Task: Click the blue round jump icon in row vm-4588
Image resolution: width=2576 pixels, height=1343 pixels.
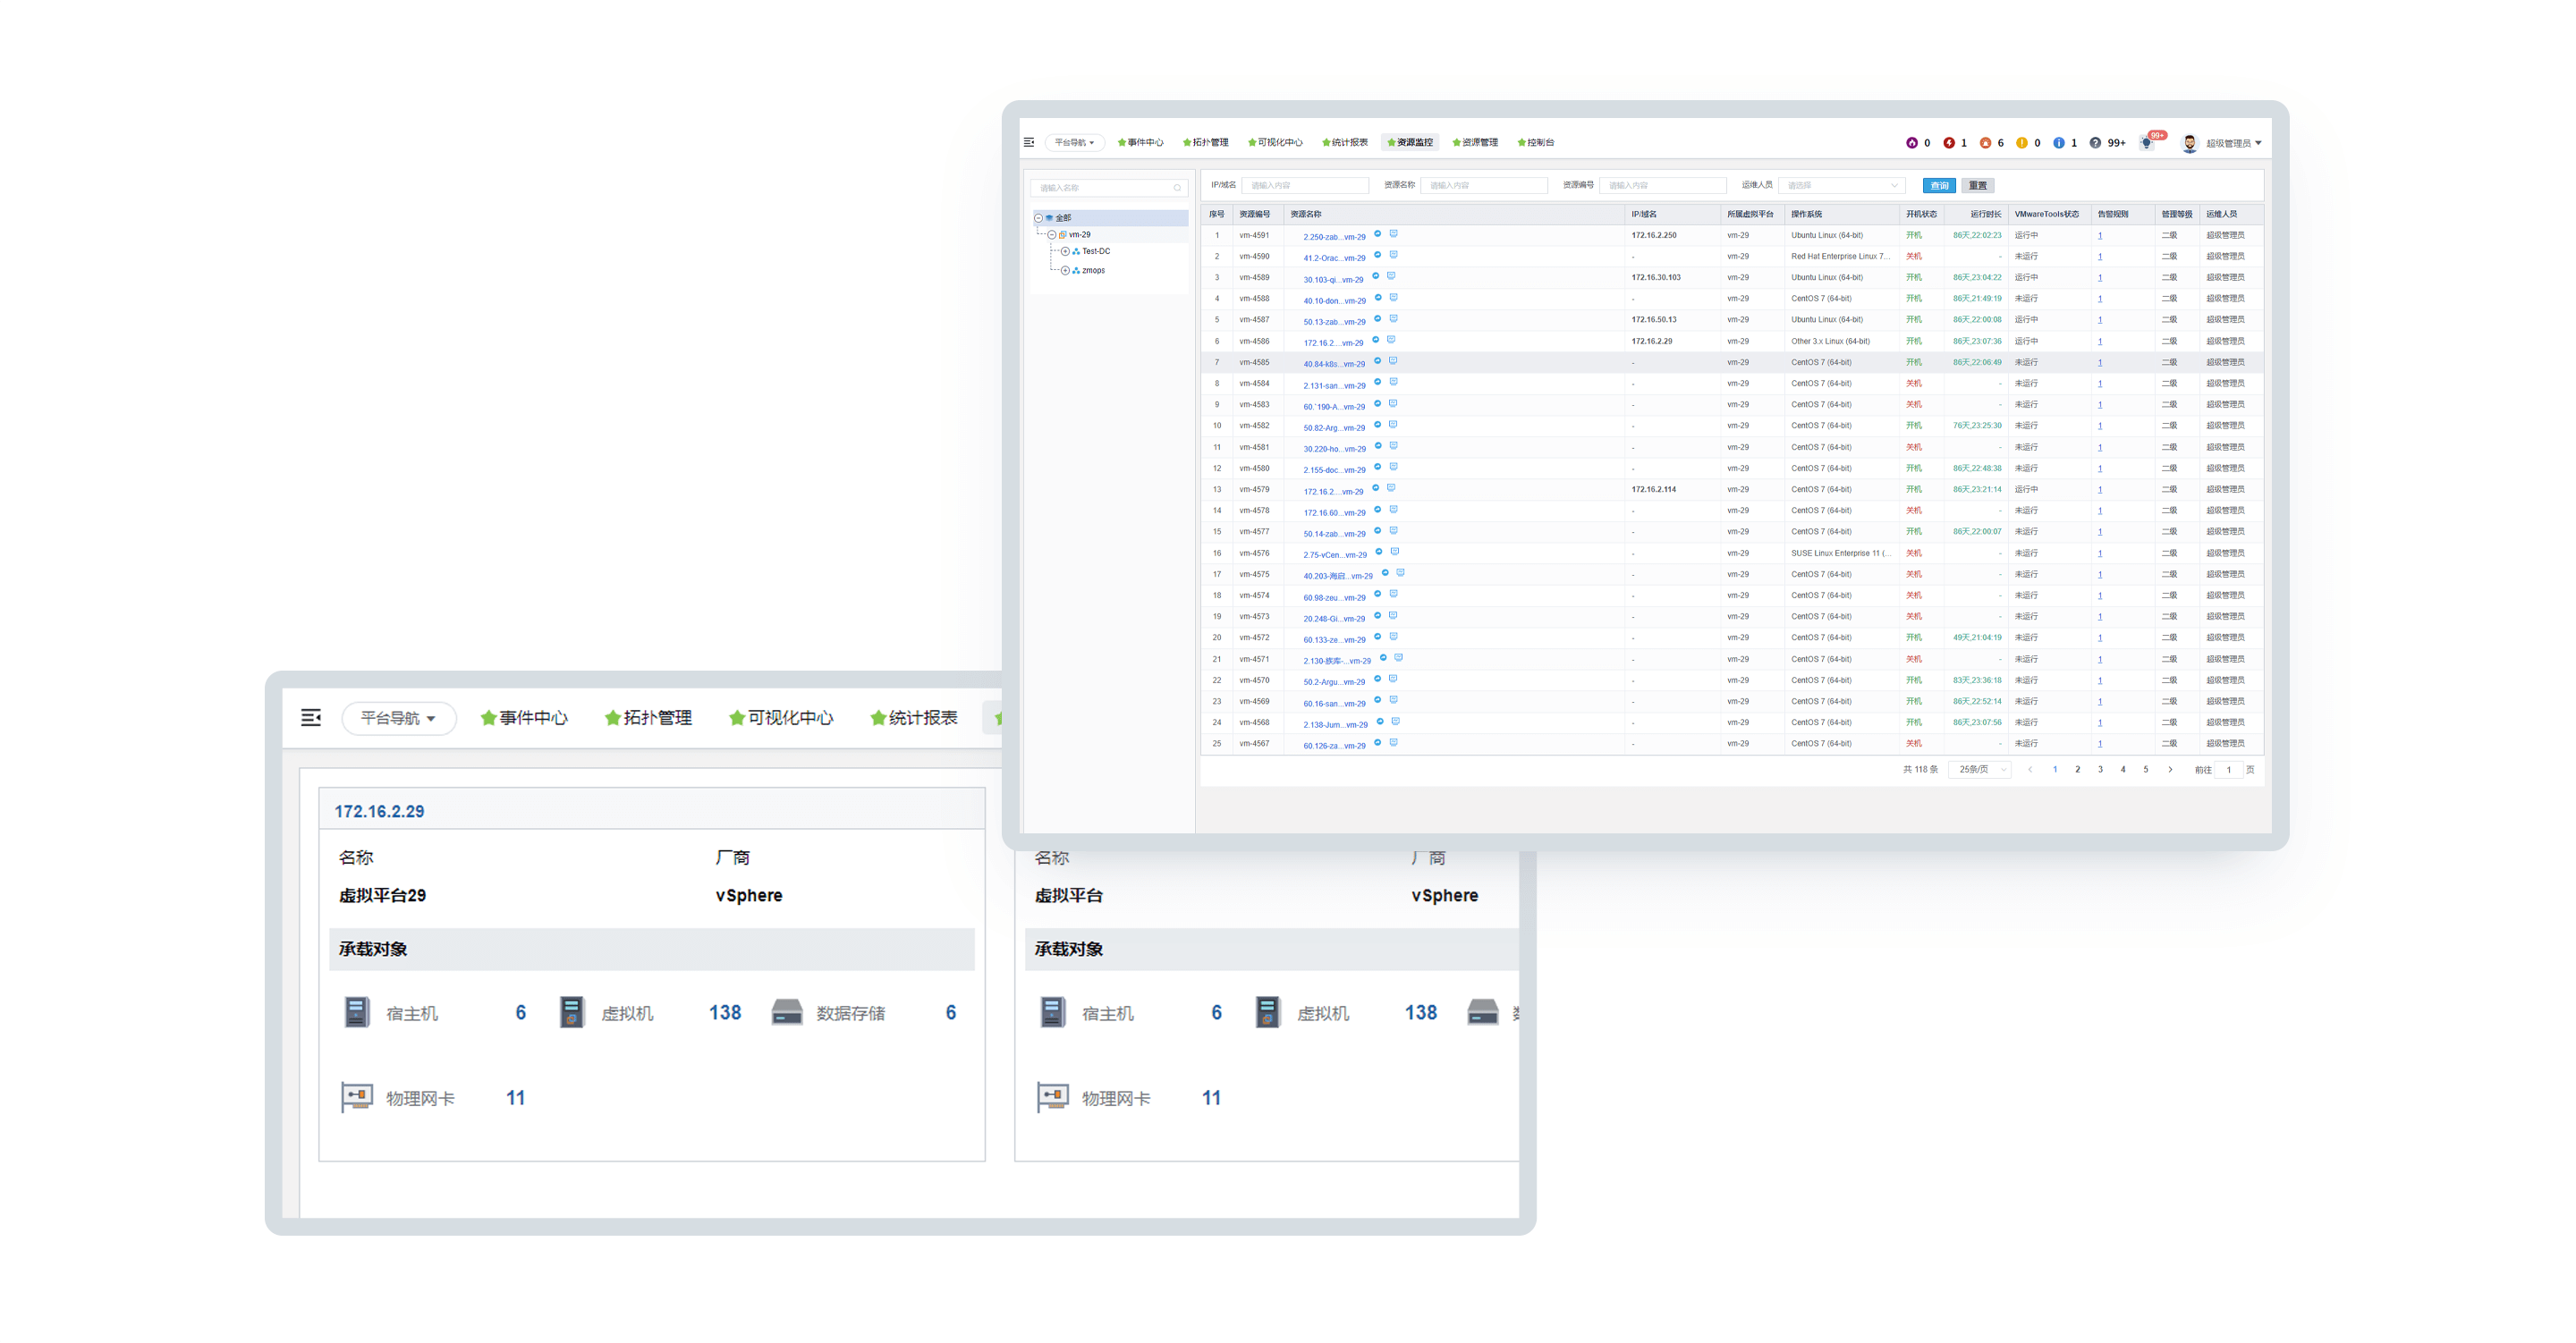Action: point(1377,297)
